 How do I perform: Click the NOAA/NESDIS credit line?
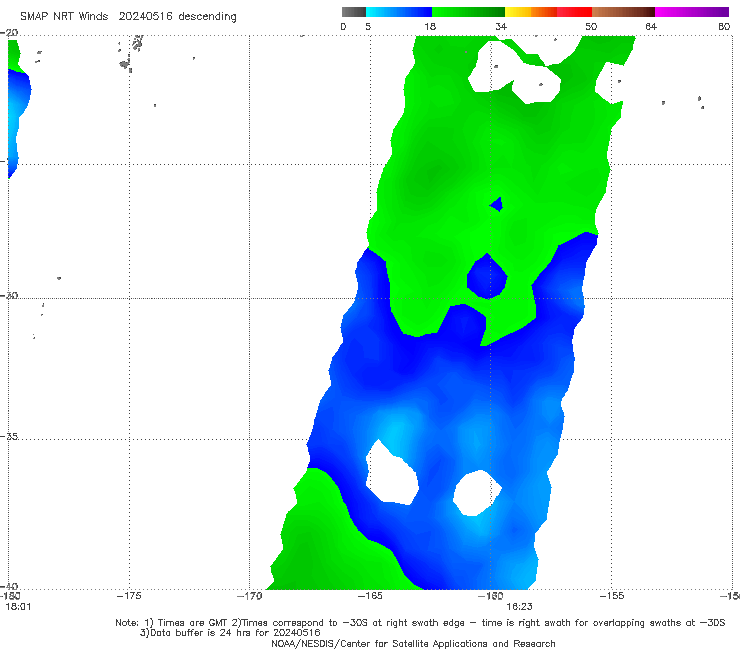[413, 644]
